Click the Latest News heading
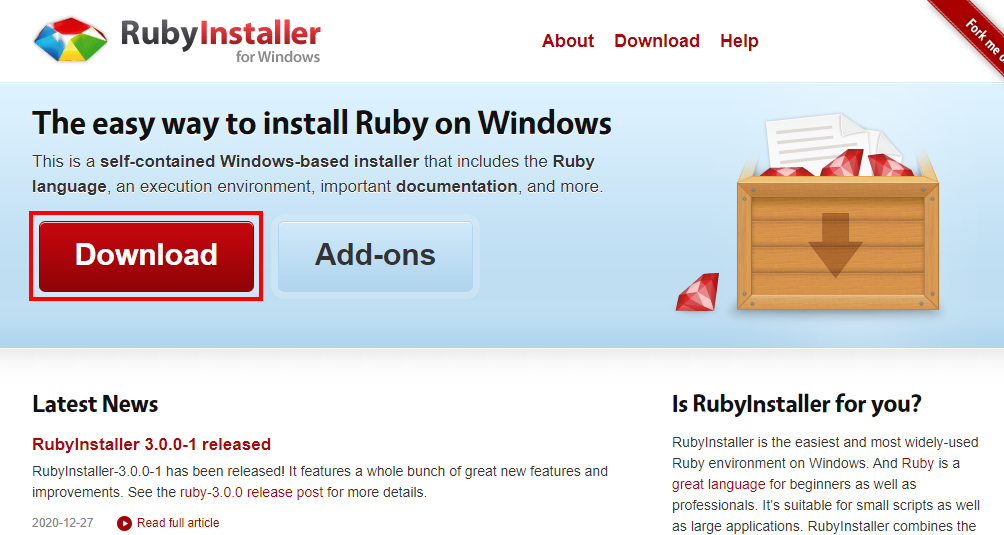 [x=95, y=404]
